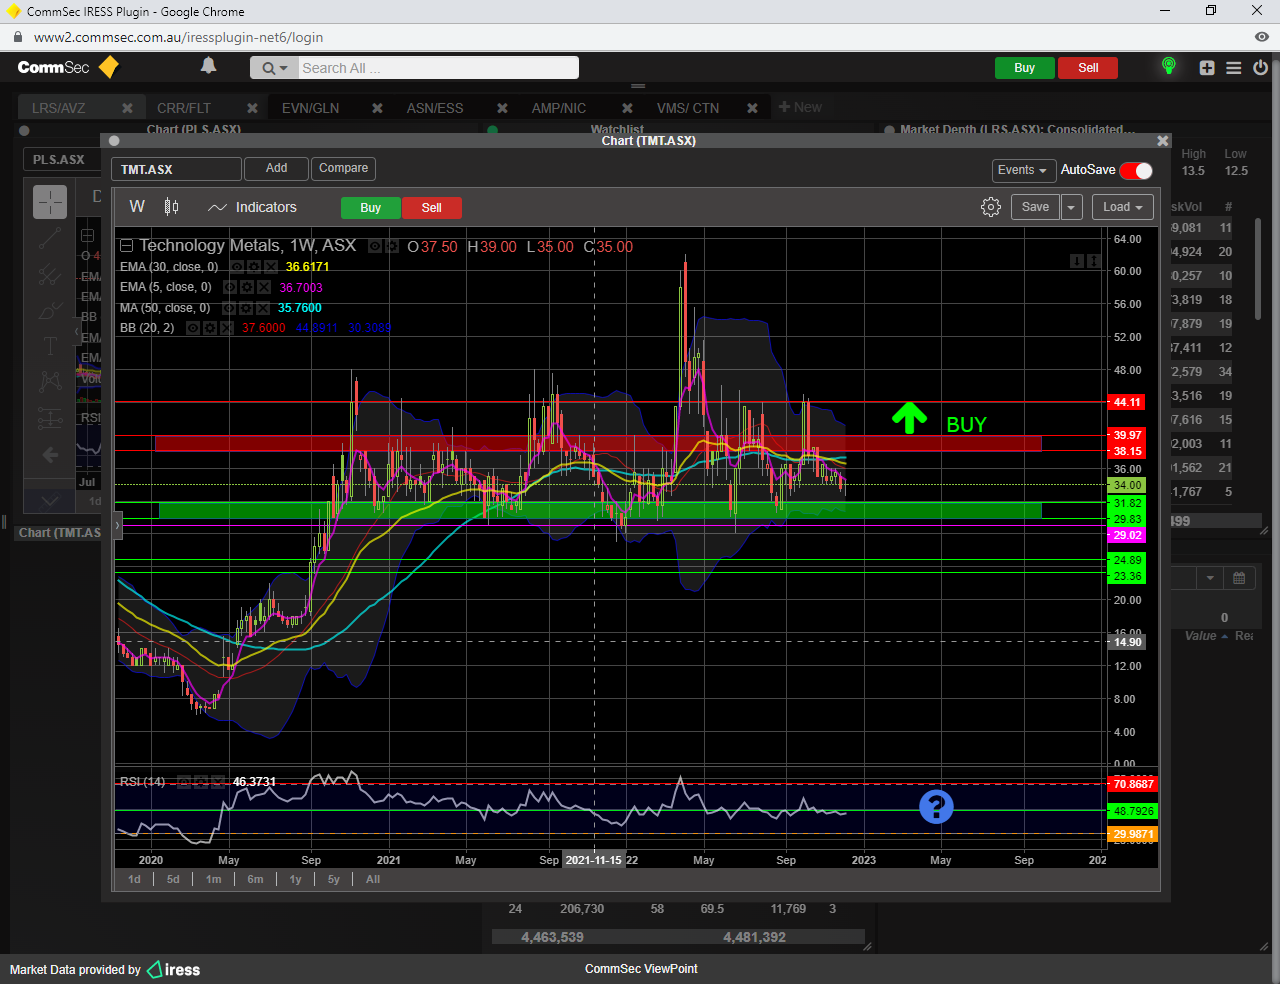Open the Events dropdown
The width and height of the screenshot is (1280, 984).
coord(1022,170)
